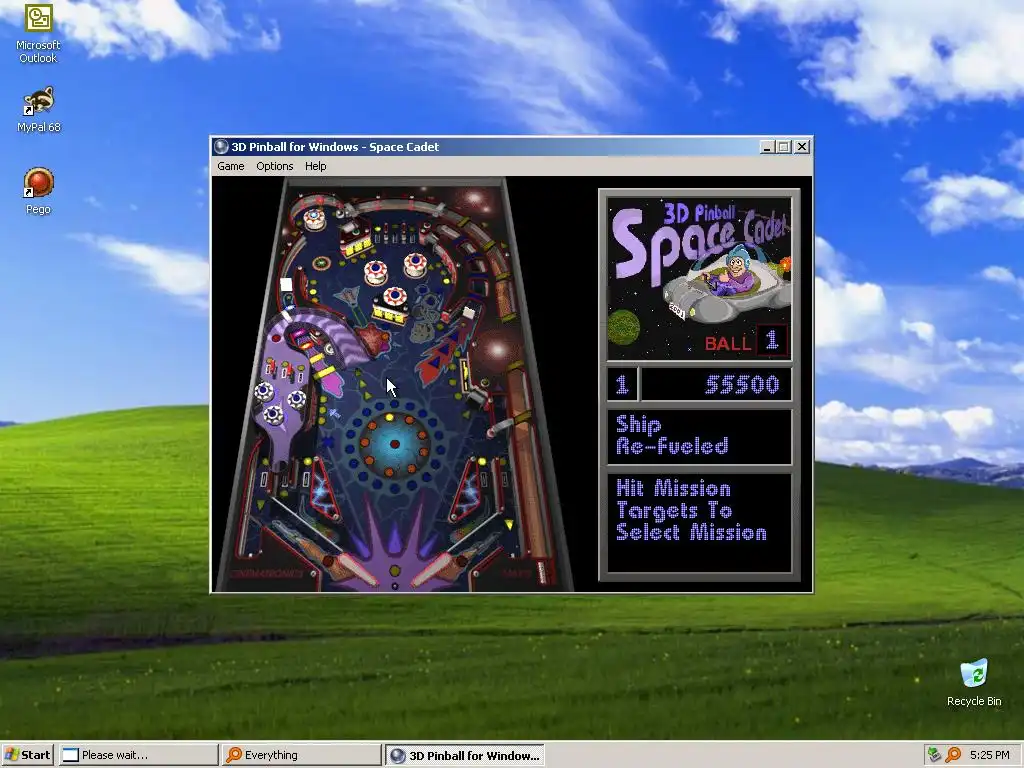Open the Microsoft Outlook desktop icon
The image size is (1024, 768).
(38, 34)
